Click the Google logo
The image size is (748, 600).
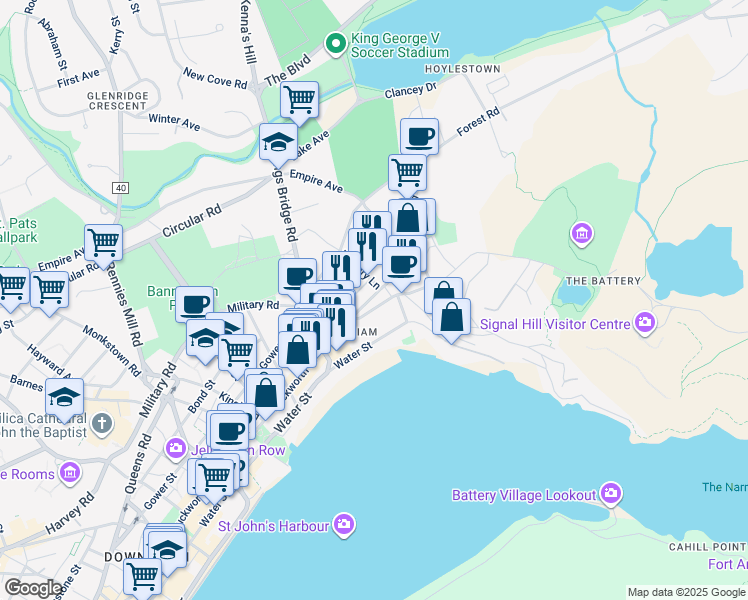coord(33,588)
